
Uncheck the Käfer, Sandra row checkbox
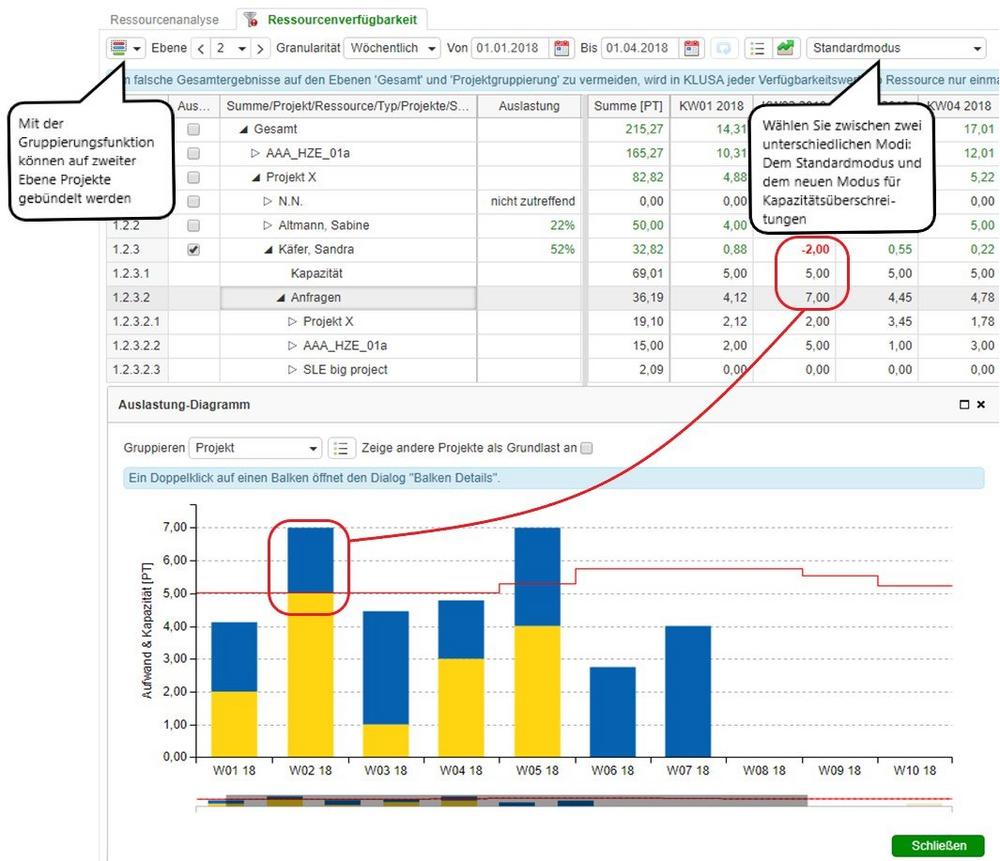(x=193, y=250)
